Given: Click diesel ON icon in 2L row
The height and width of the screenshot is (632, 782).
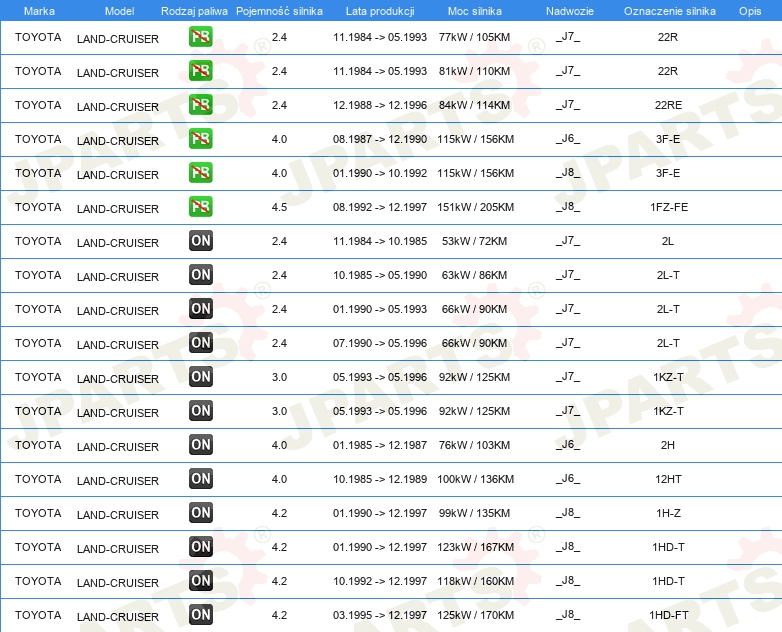Looking at the screenshot, I should pos(200,240).
